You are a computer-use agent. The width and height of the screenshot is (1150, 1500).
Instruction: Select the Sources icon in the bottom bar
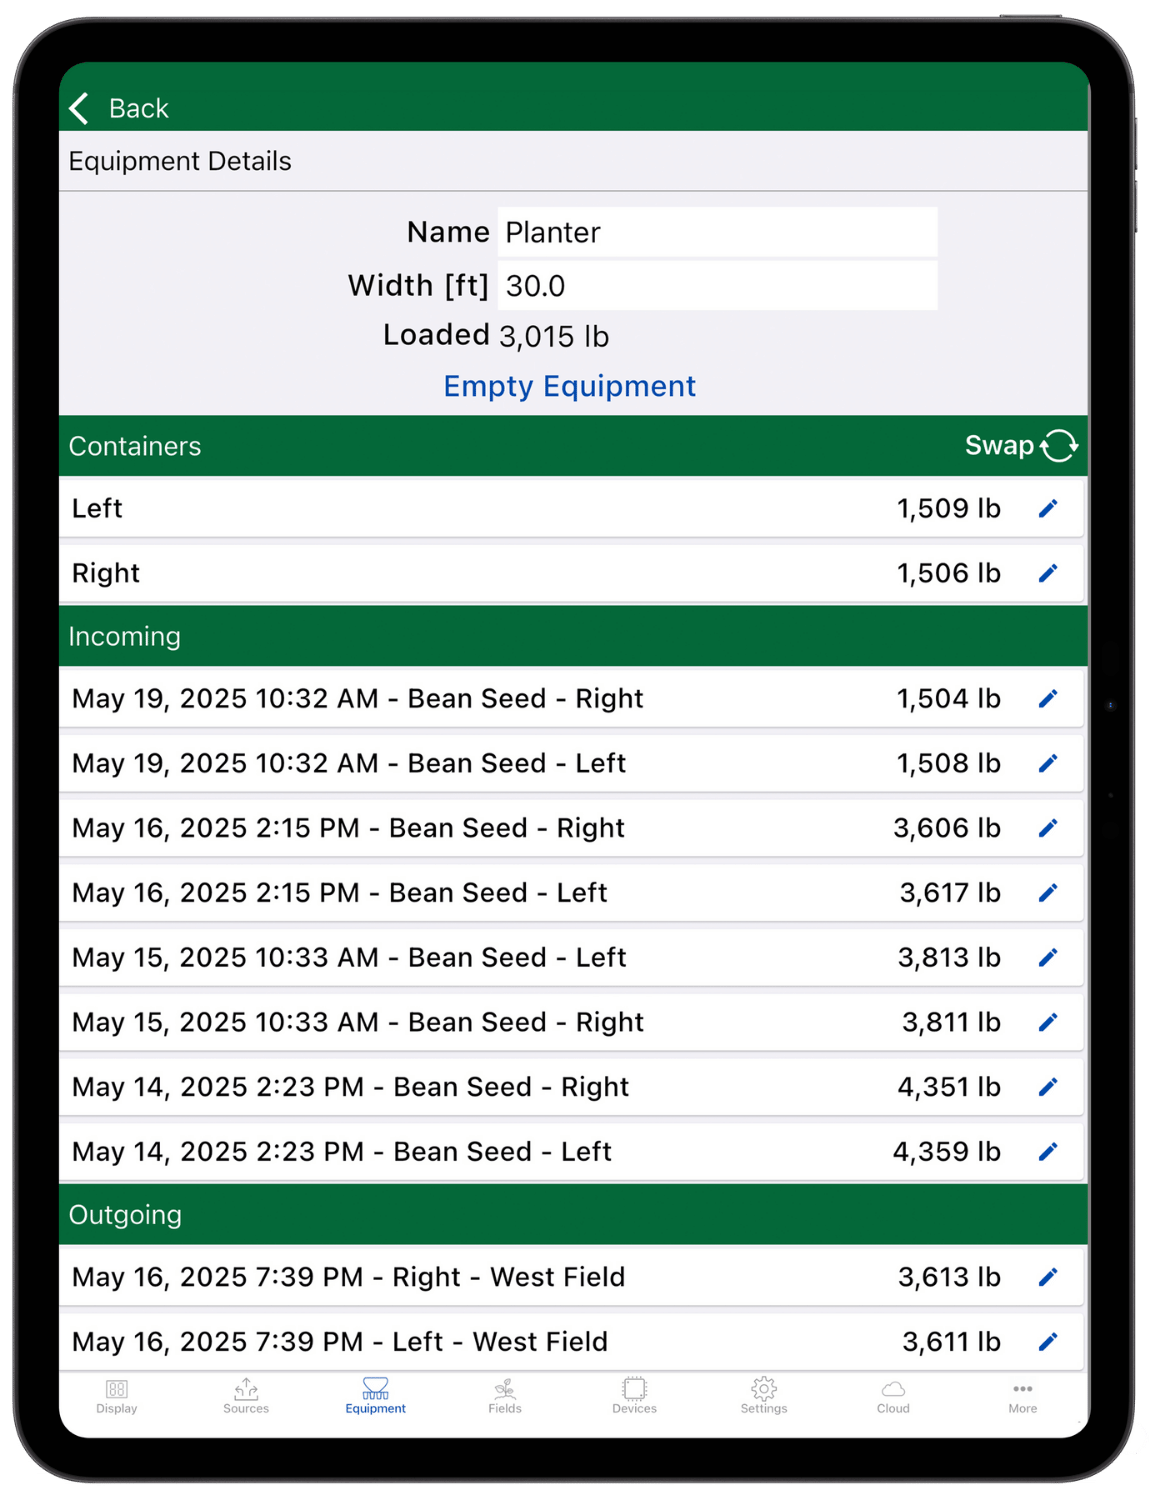click(246, 1390)
